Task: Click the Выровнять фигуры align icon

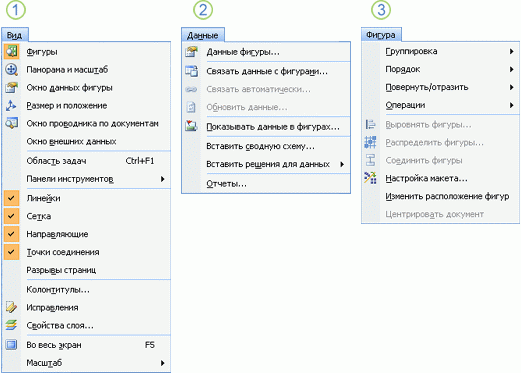Action: (371, 125)
